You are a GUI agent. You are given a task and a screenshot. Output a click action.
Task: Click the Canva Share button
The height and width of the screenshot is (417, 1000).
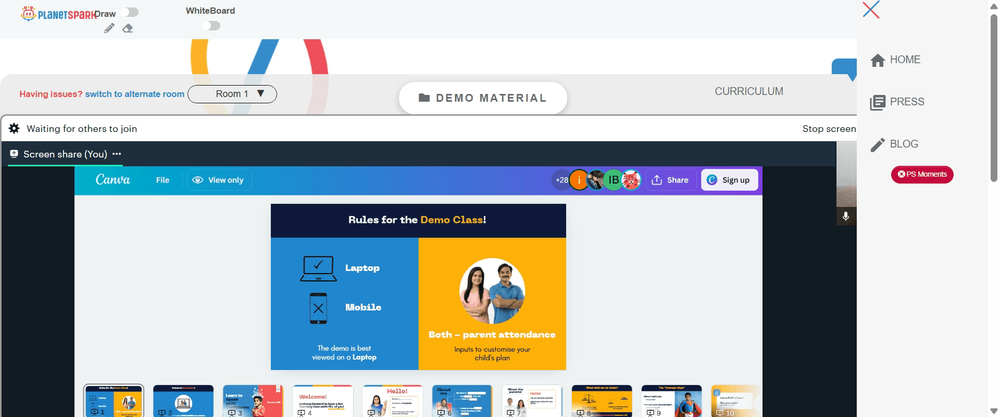coord(670,180)
